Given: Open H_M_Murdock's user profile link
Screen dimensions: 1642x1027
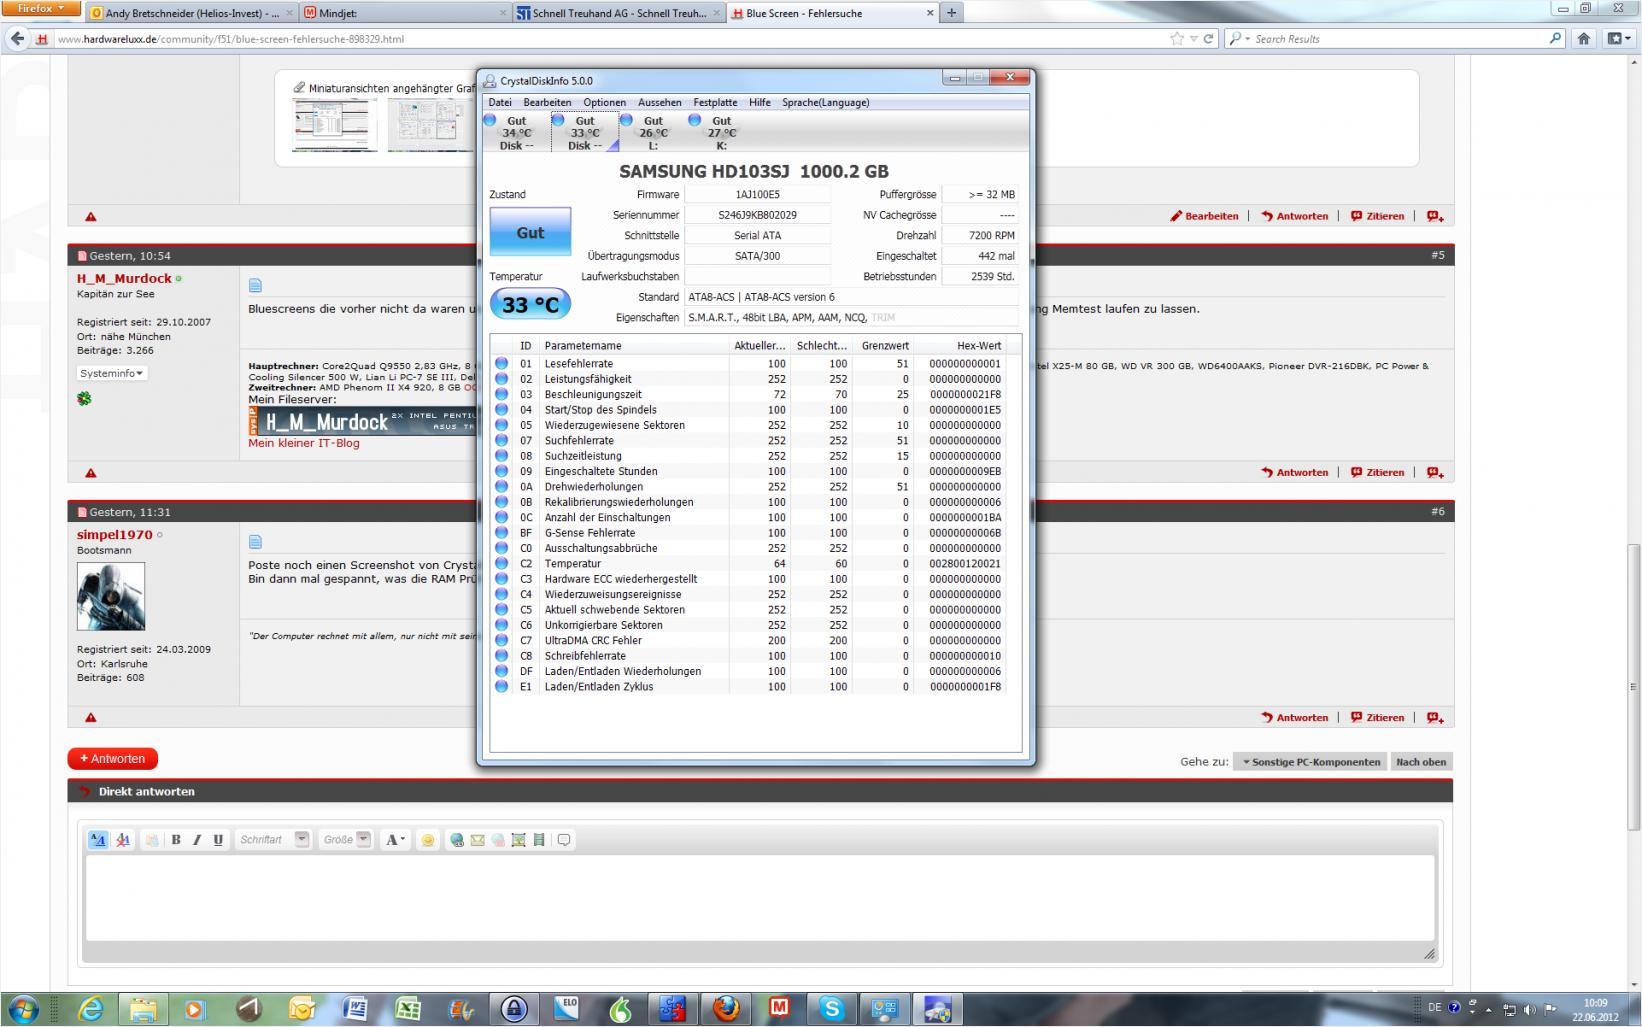Looking at the screenshot, I should (124, 279).
